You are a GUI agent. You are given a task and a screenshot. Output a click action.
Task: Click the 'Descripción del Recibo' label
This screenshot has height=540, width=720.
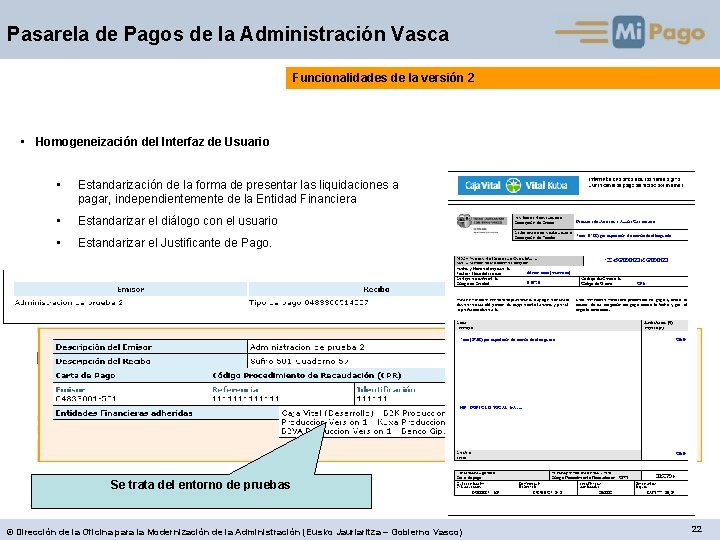pos(103,361)
